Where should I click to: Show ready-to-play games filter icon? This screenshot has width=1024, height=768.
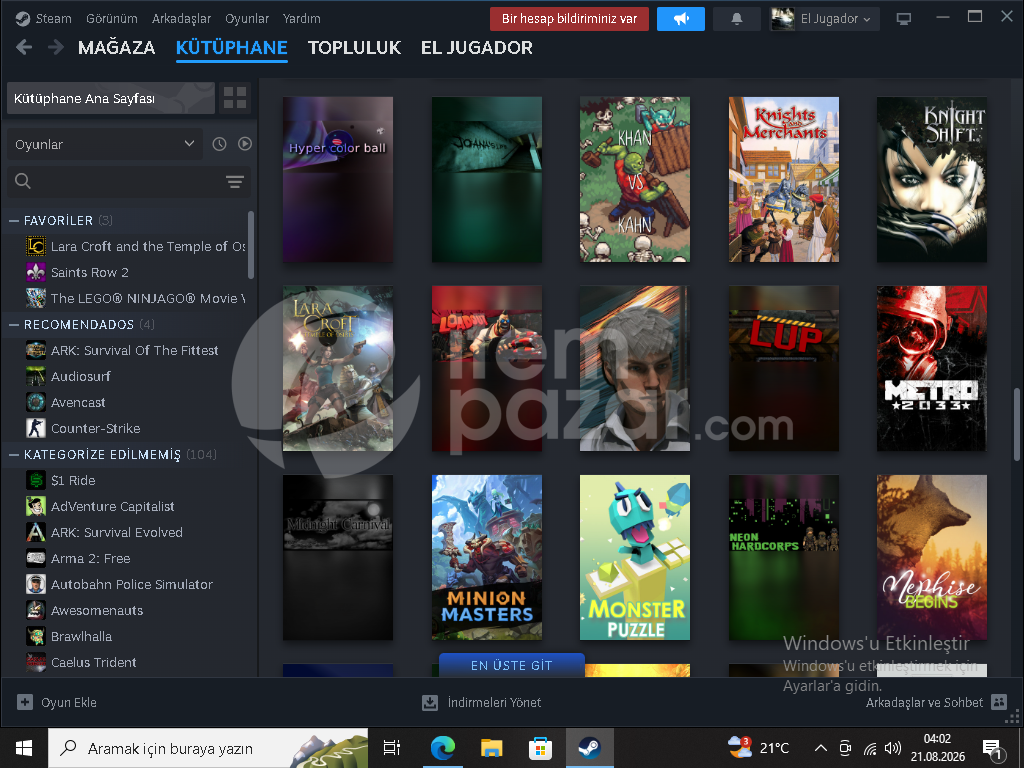245,144
